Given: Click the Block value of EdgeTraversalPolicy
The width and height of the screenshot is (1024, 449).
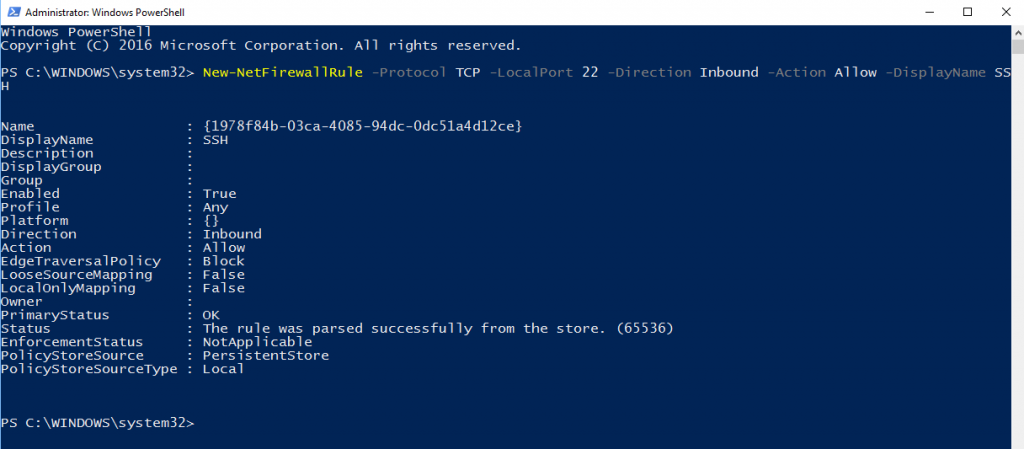Looking at the screenshot, I should coord(223,261).
